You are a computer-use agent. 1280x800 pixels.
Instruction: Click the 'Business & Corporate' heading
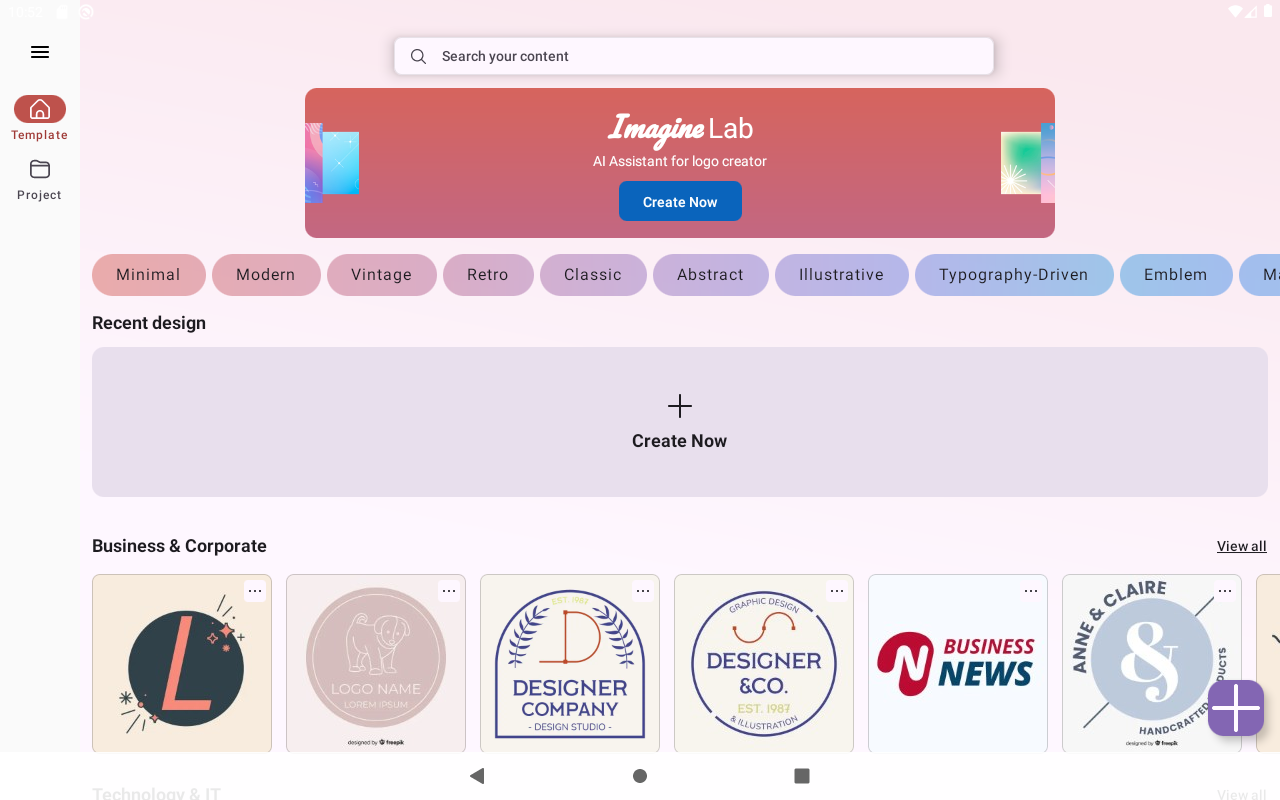point(179,546)
